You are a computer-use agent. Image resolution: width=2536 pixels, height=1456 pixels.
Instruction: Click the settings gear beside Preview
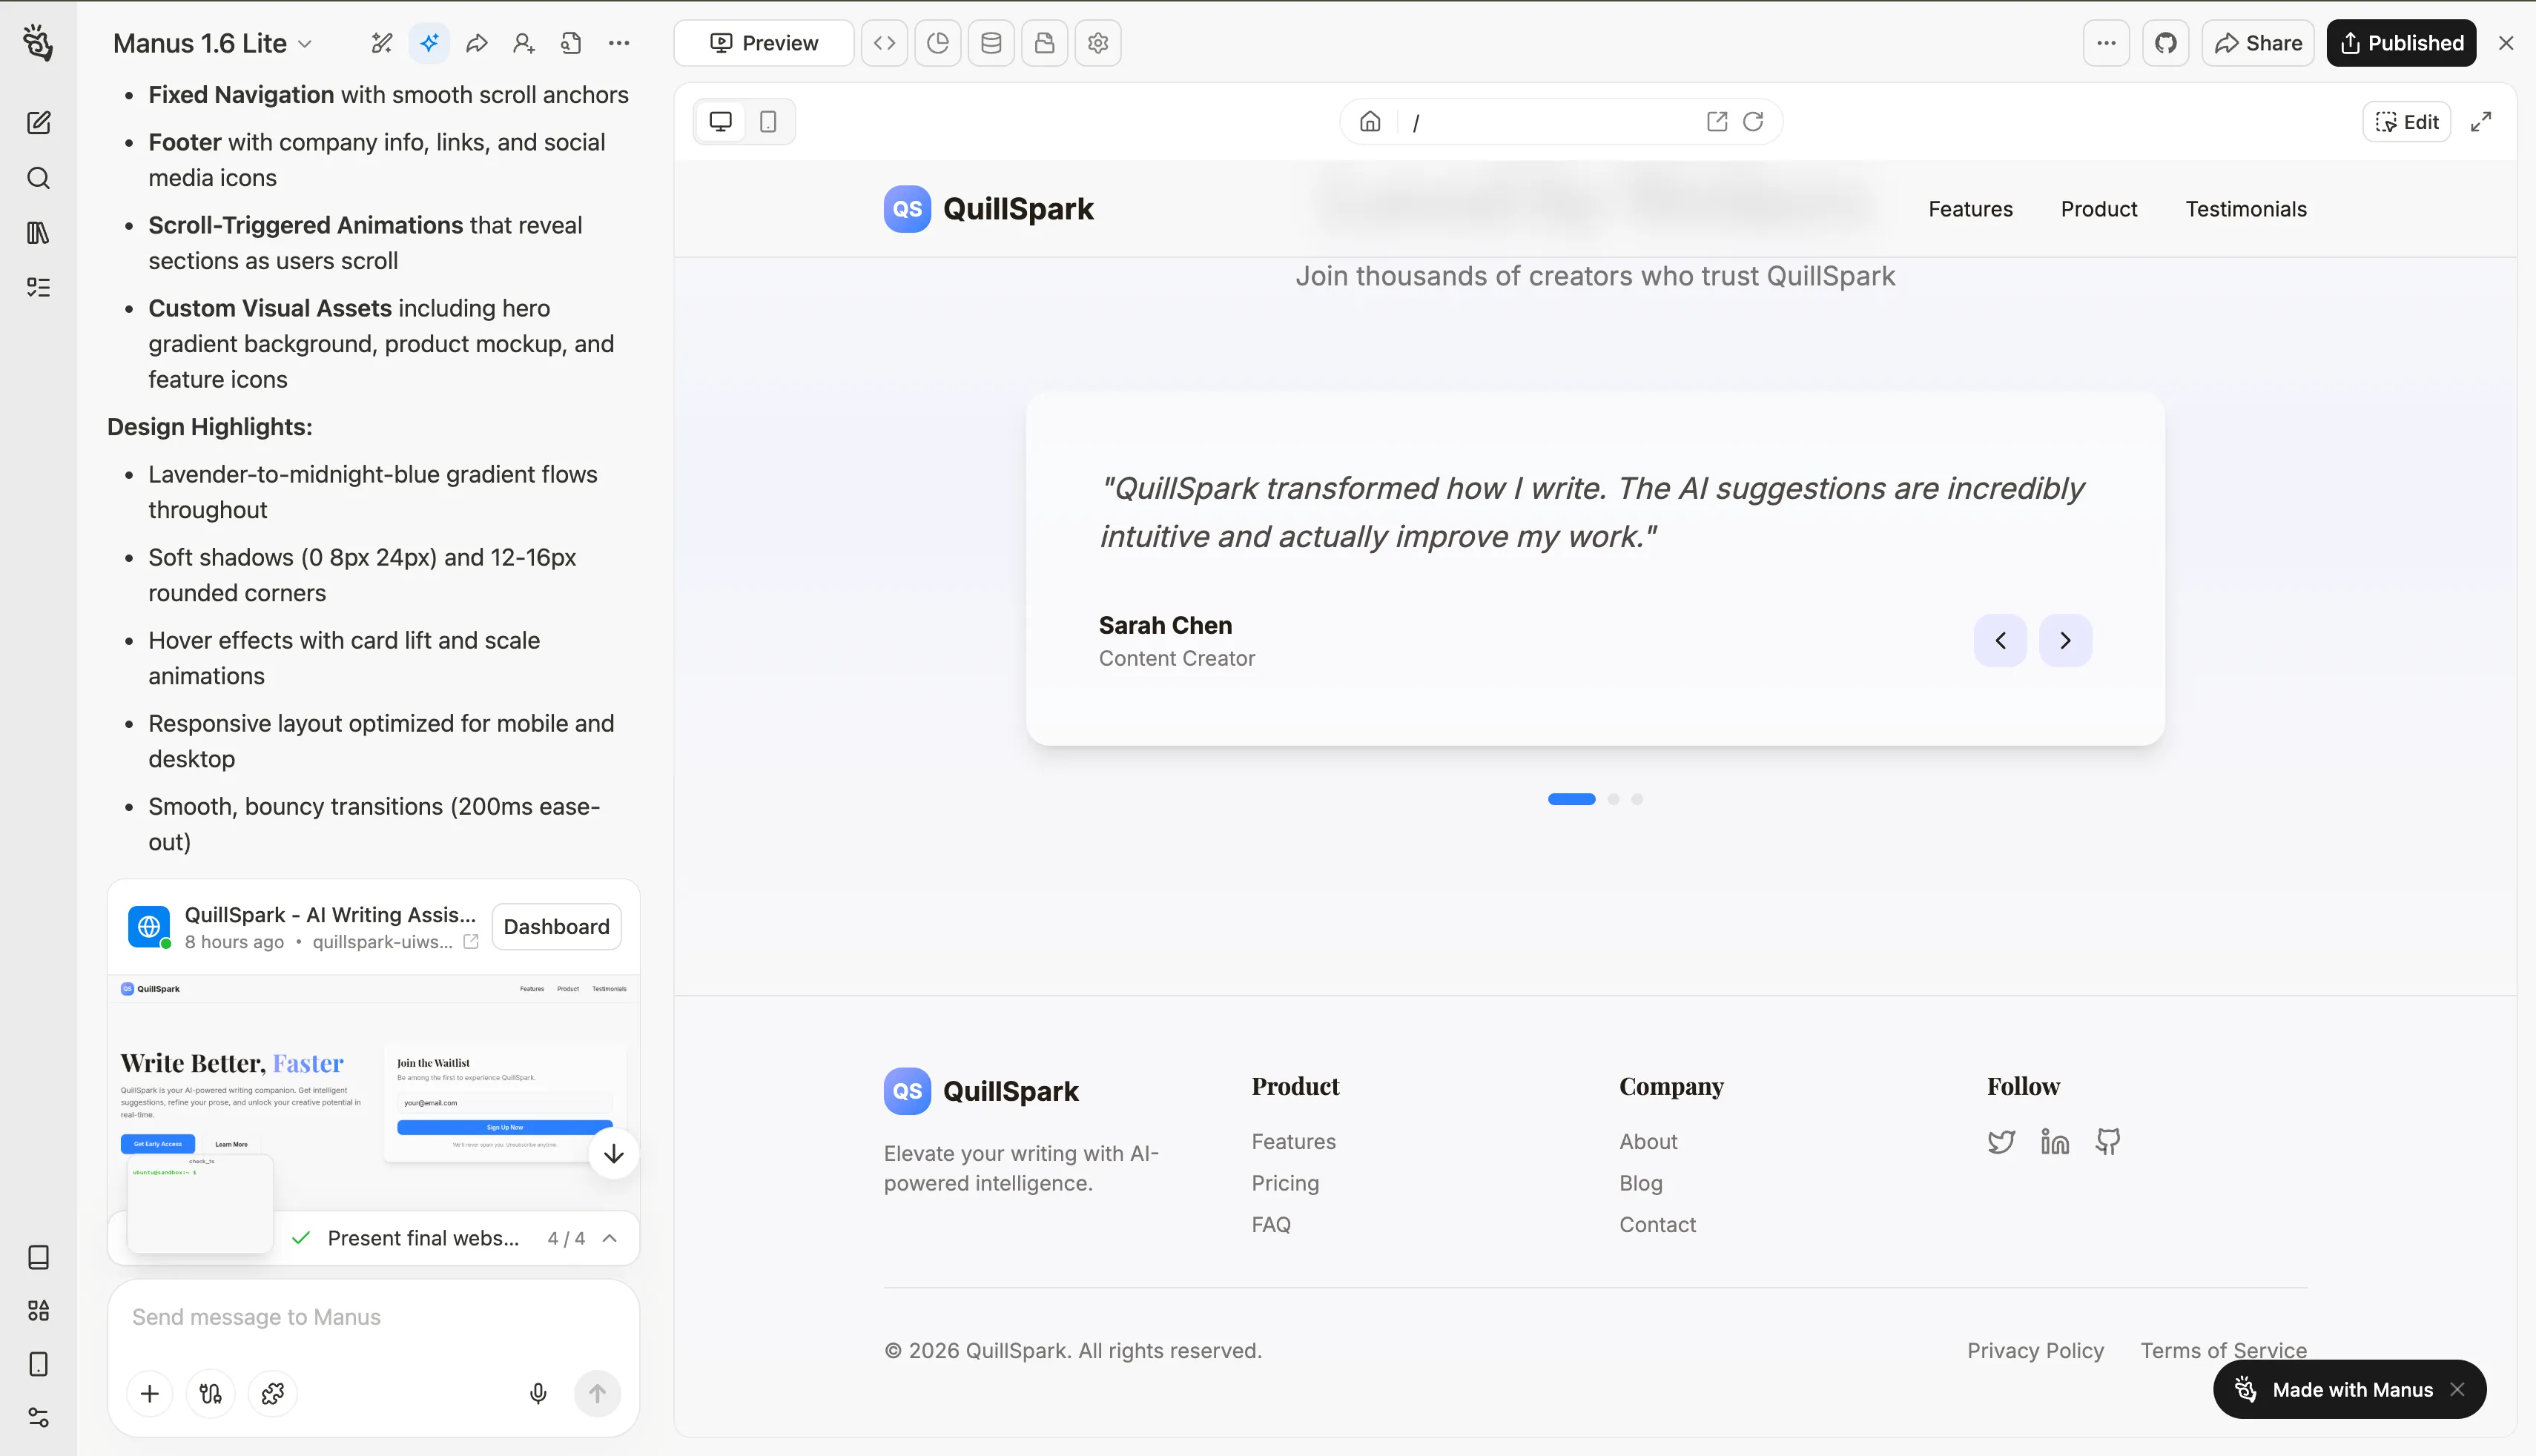(1098, 43)
